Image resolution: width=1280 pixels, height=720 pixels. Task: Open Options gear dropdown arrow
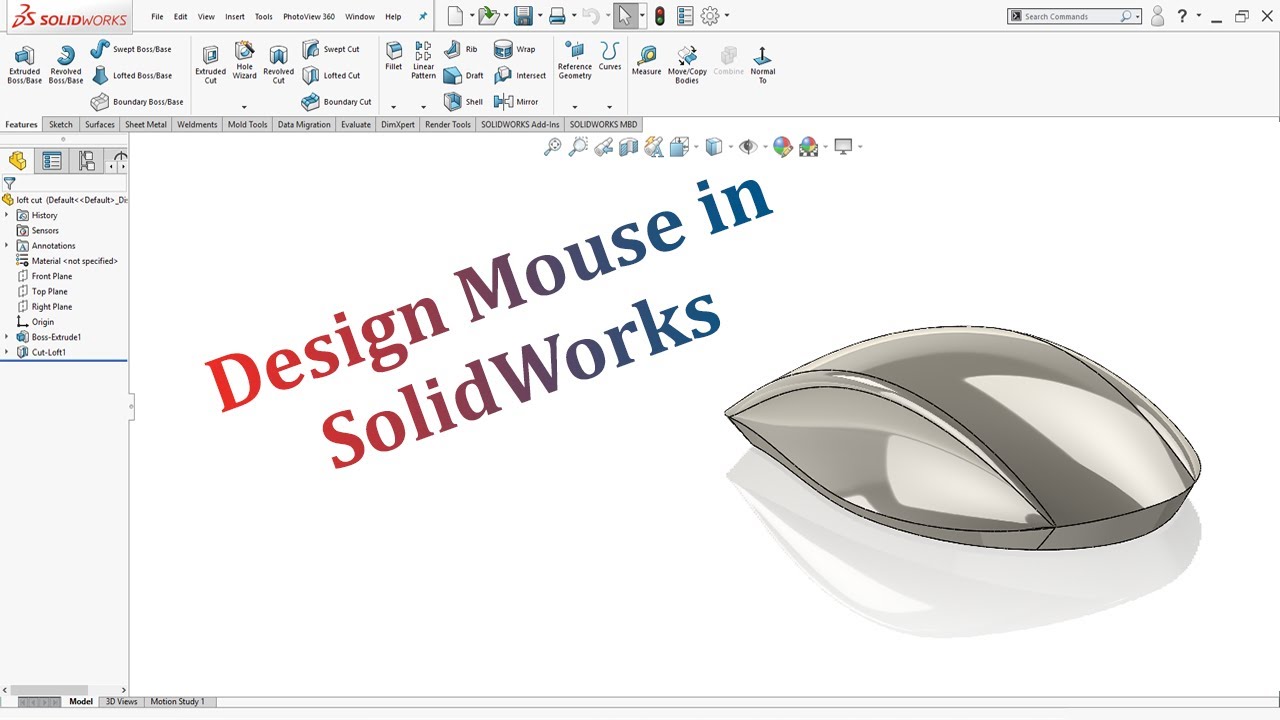point(727,16)
